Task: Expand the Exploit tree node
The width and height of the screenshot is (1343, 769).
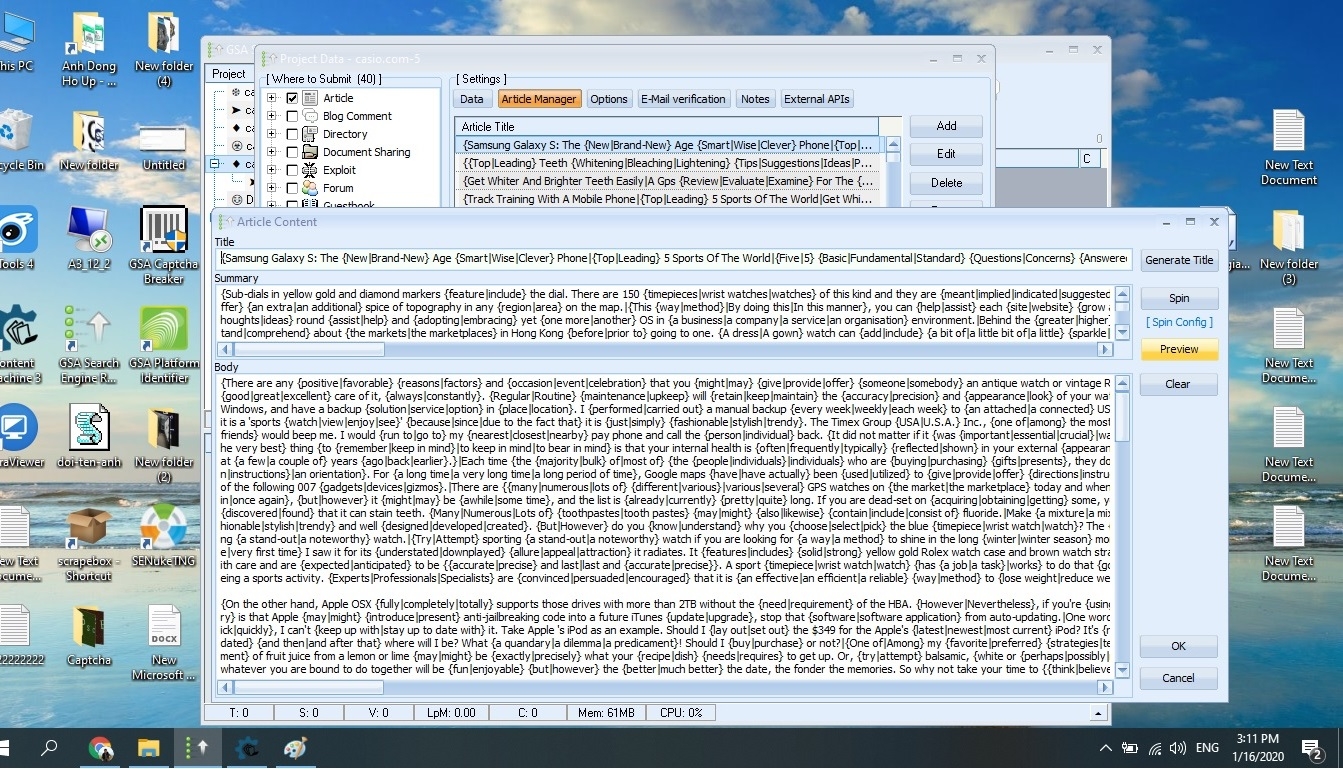Action: 271,170
